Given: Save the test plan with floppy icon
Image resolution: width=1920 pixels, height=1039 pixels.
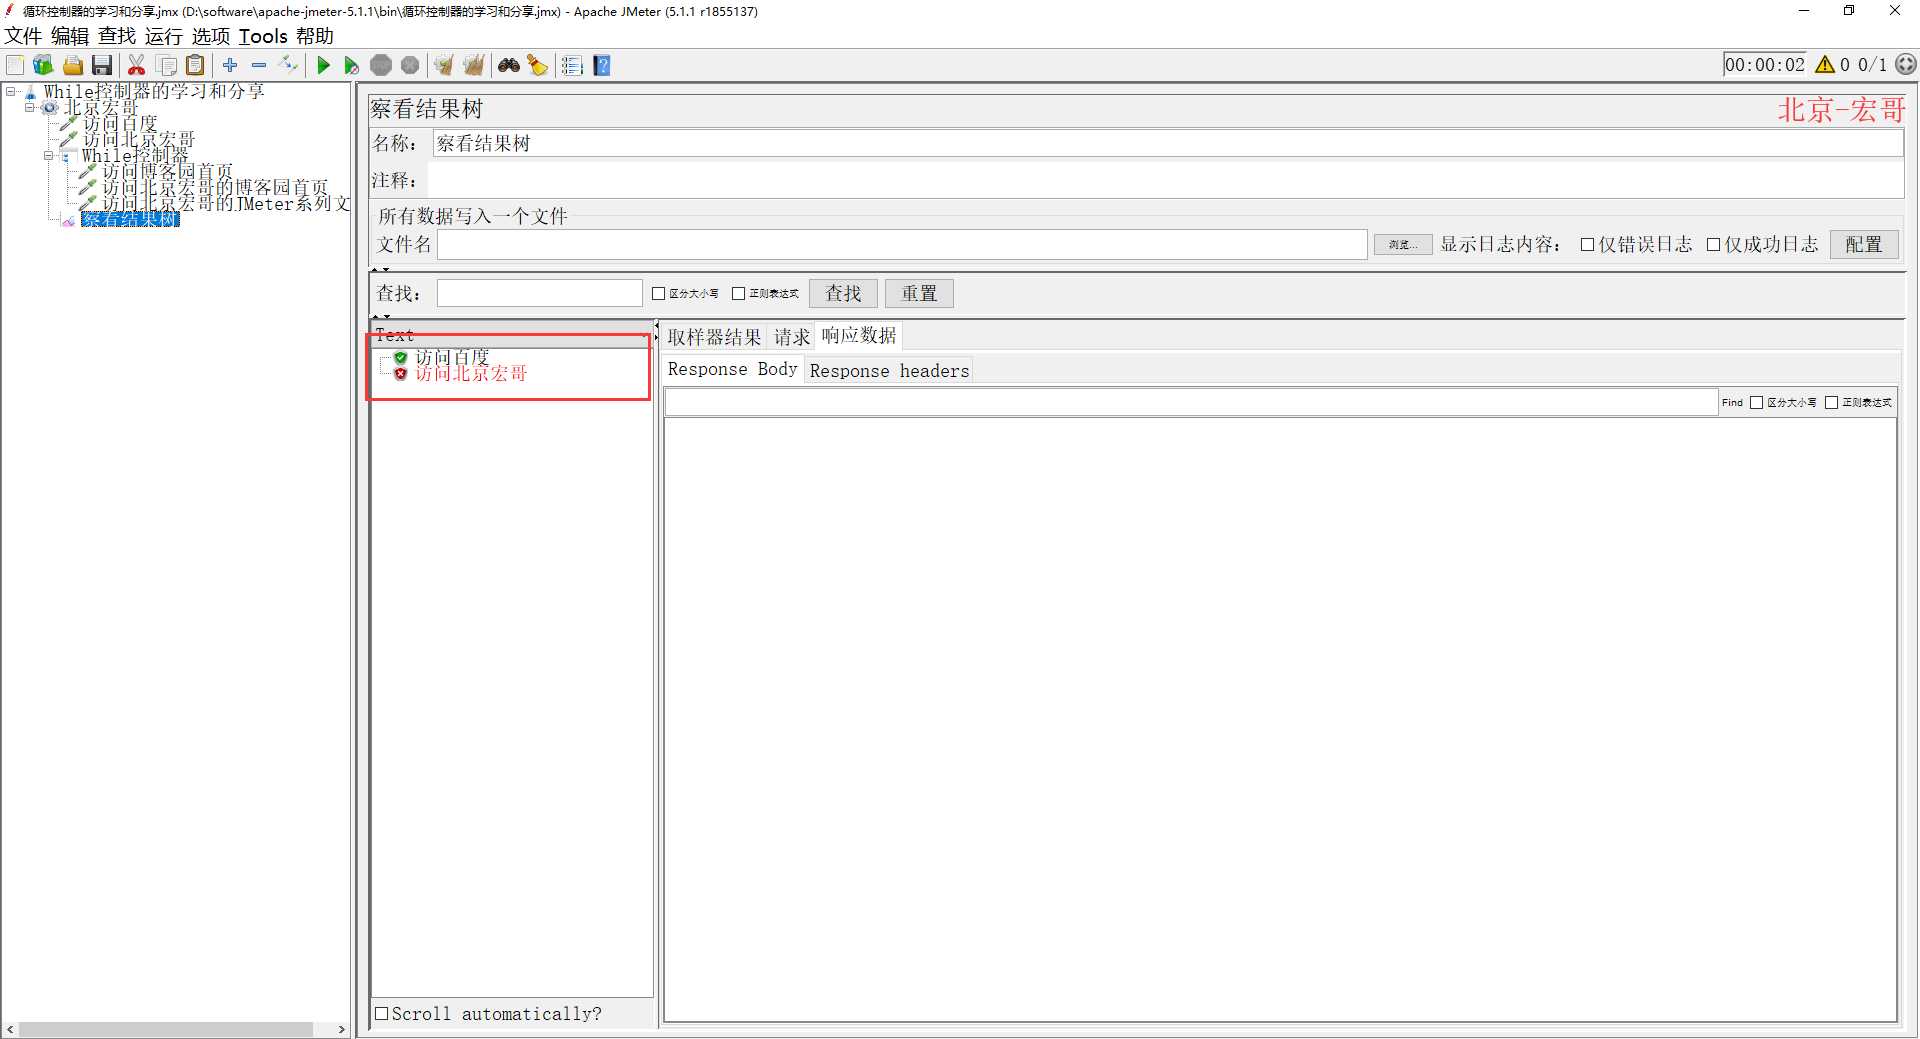Looking at the screenshot, I should (x=101, y=66).
